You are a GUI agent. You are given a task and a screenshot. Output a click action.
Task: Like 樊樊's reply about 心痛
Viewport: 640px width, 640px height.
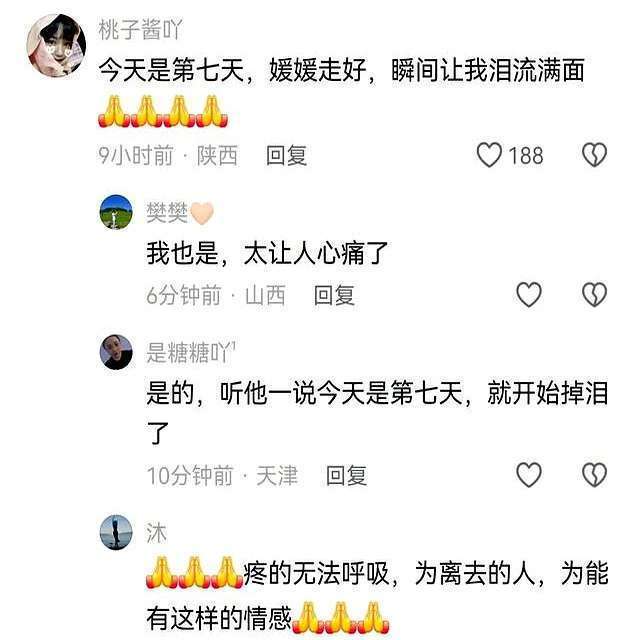(529, 295)
